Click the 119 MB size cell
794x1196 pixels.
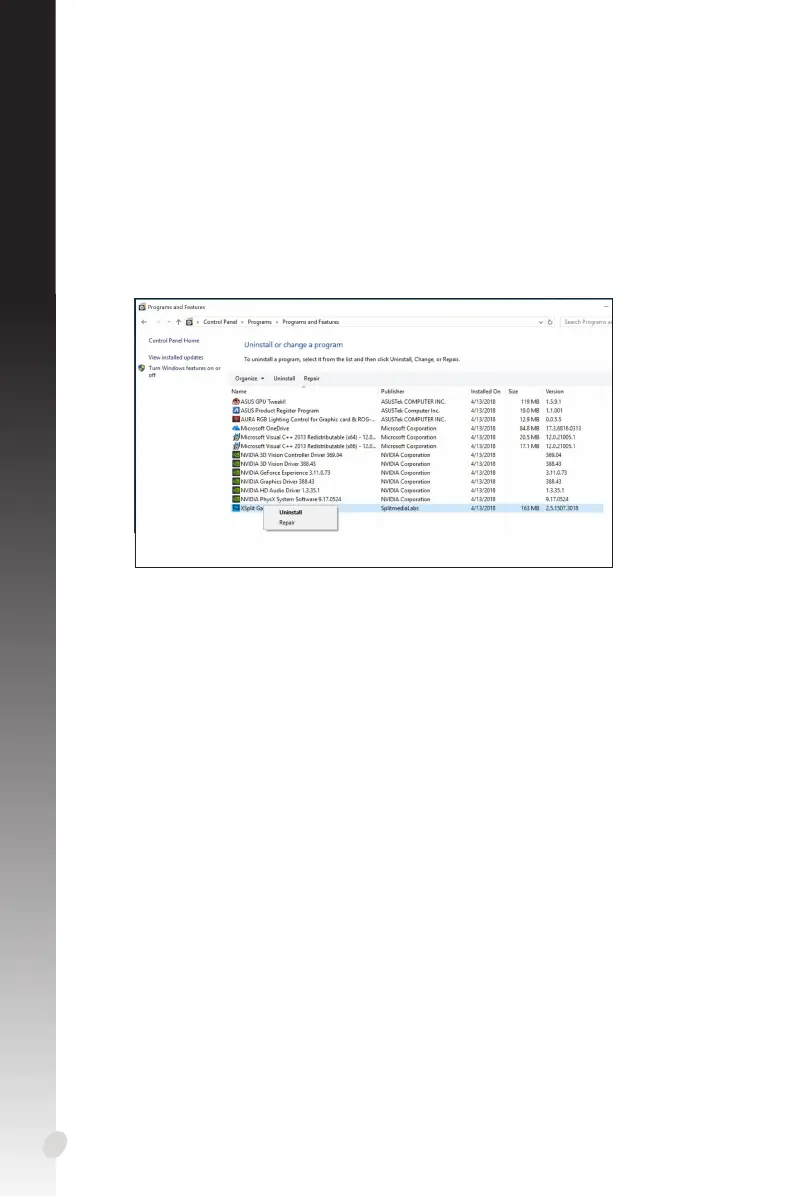pos(530,402)
